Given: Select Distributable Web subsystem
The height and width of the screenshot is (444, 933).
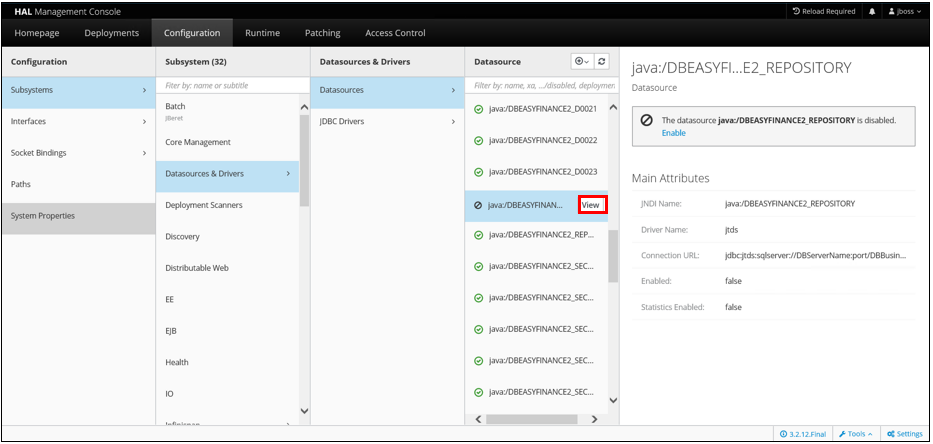Looking at the screenshot, I should point(227,268).
